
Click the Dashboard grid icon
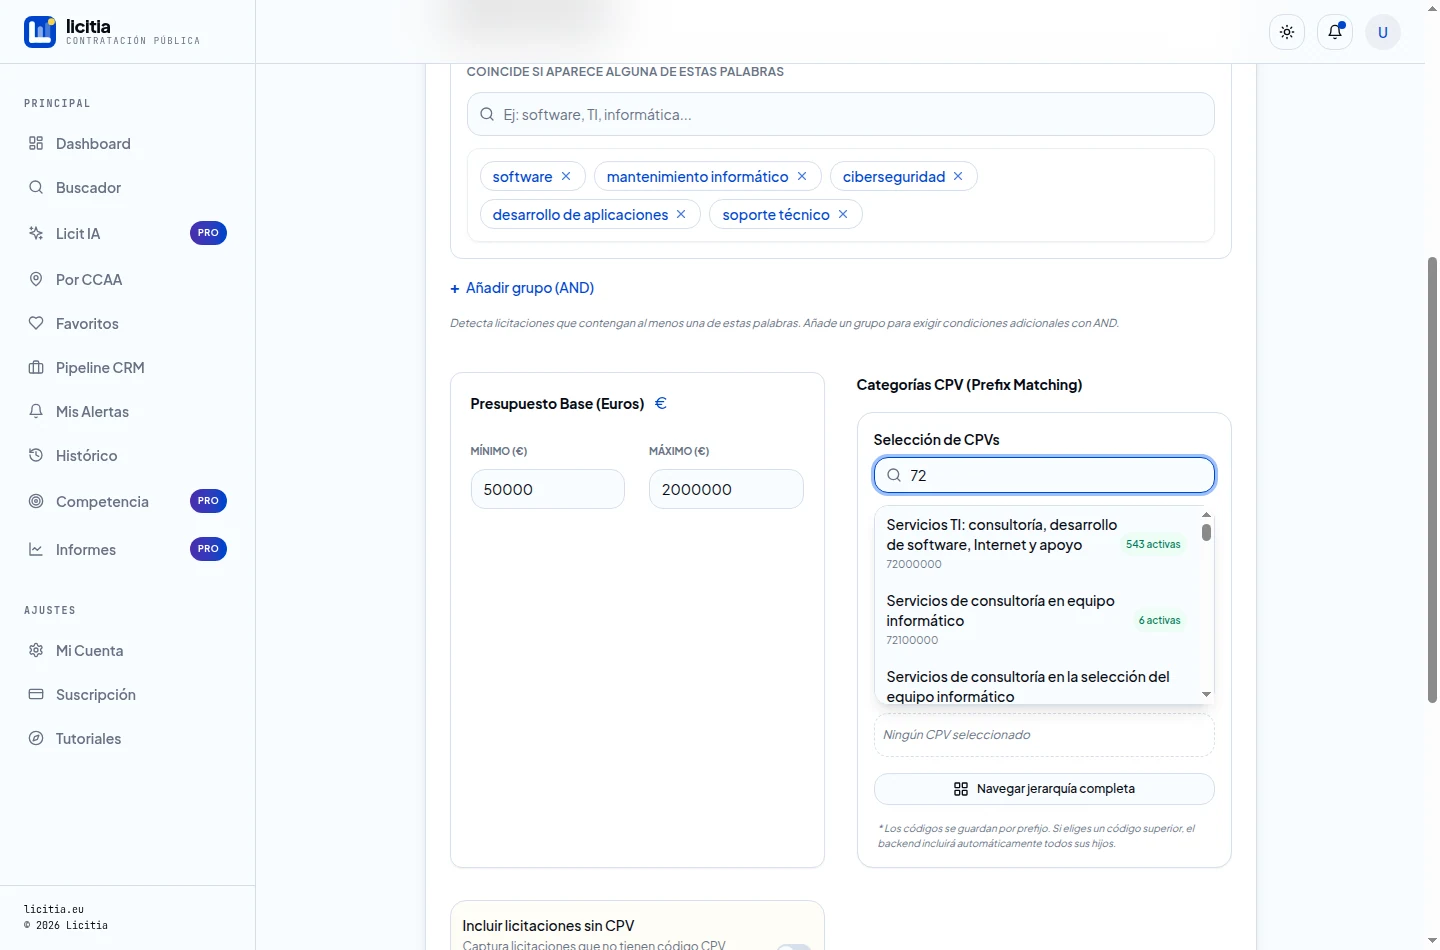tap(36, 143)
